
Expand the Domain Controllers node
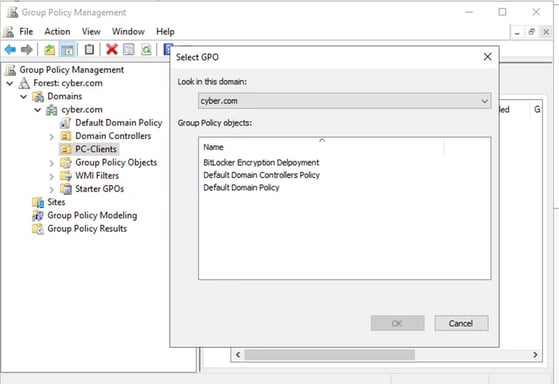[51, 137]
